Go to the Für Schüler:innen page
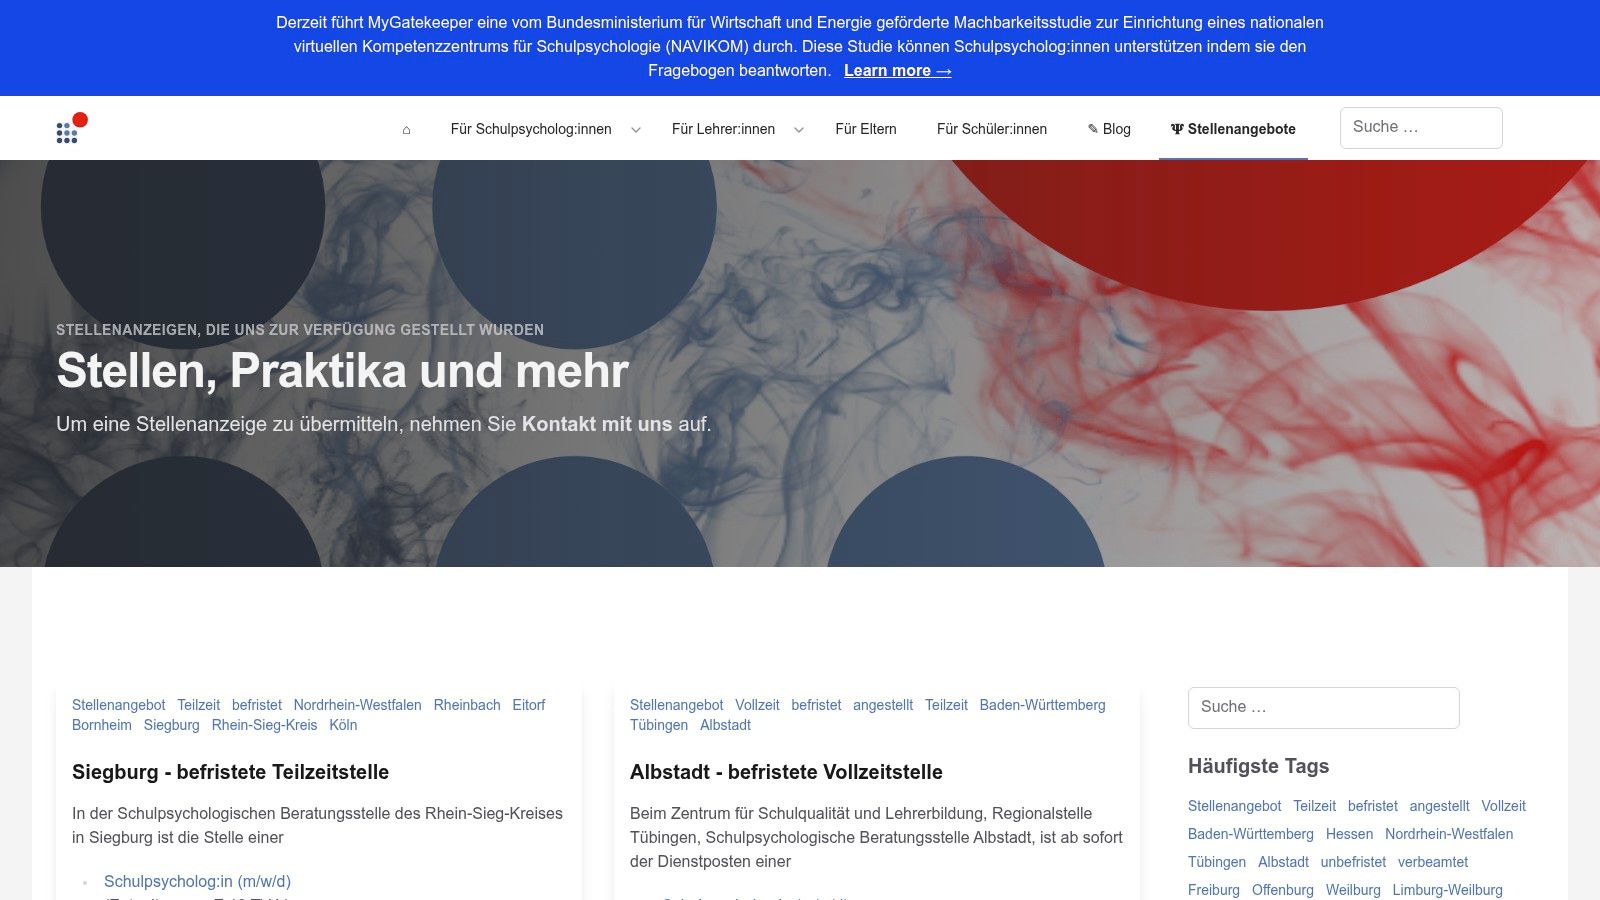The image size is (1600, 900). (992, 129)
